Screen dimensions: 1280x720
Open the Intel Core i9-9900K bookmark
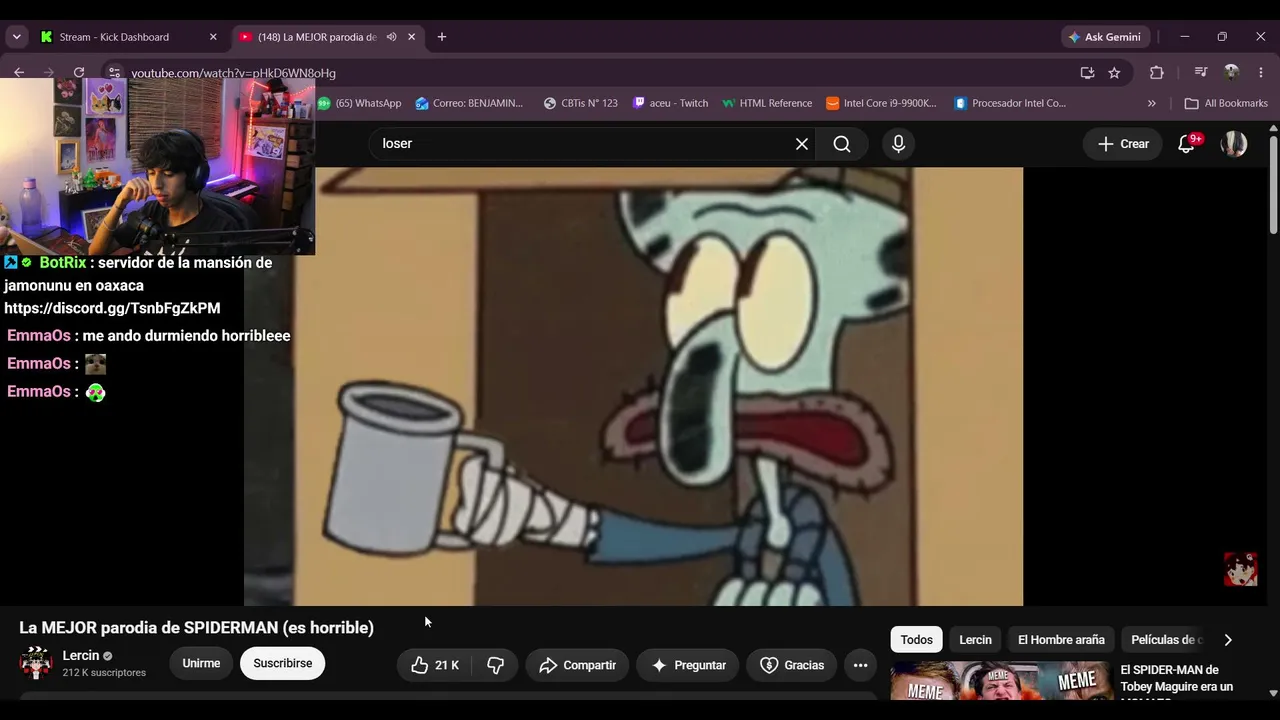click(881, 103)
